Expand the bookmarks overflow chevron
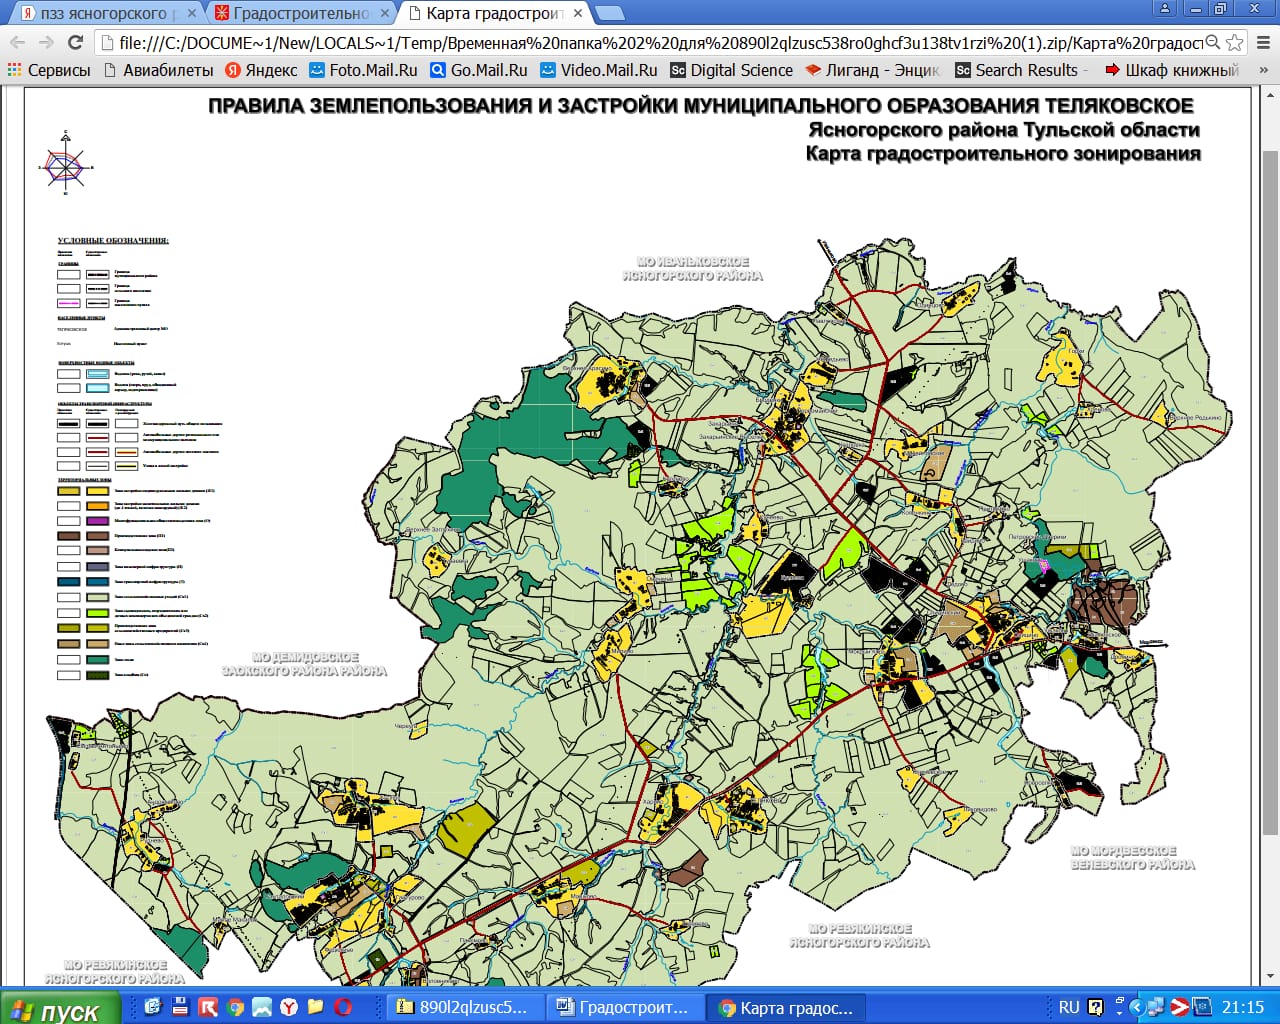Image resolution: width=1280 pixels, height=1024 pixels. (1263, 70)
